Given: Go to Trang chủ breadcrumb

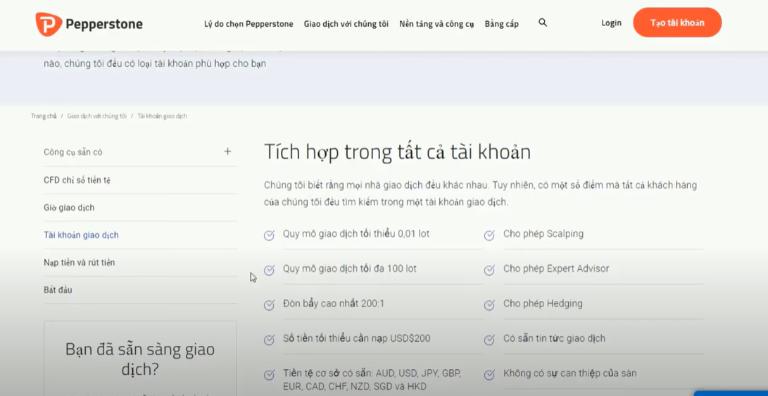Looking at the screenshot, I should [x=44, y=116].
